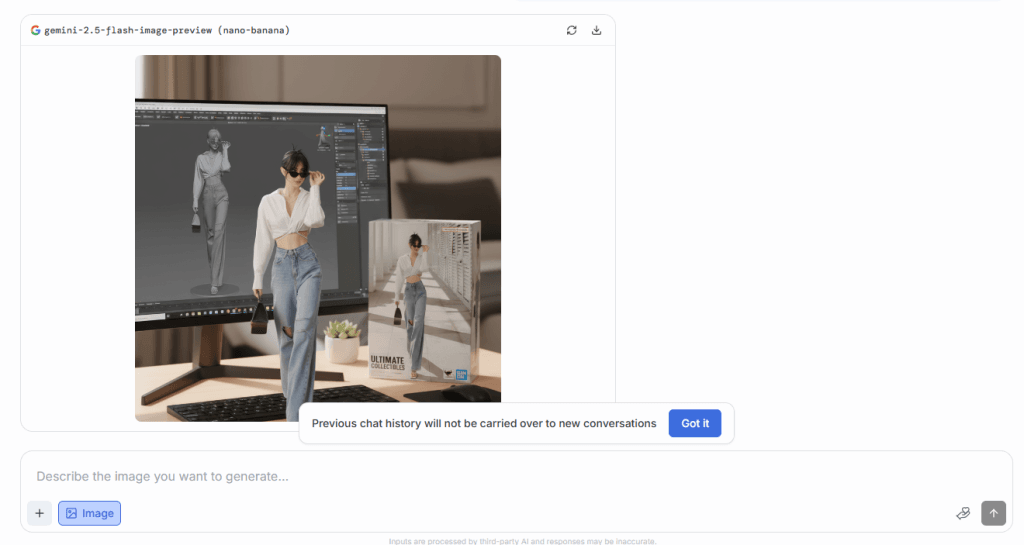Download the generated image
The image size is (1024, 545).
[597, 30]
